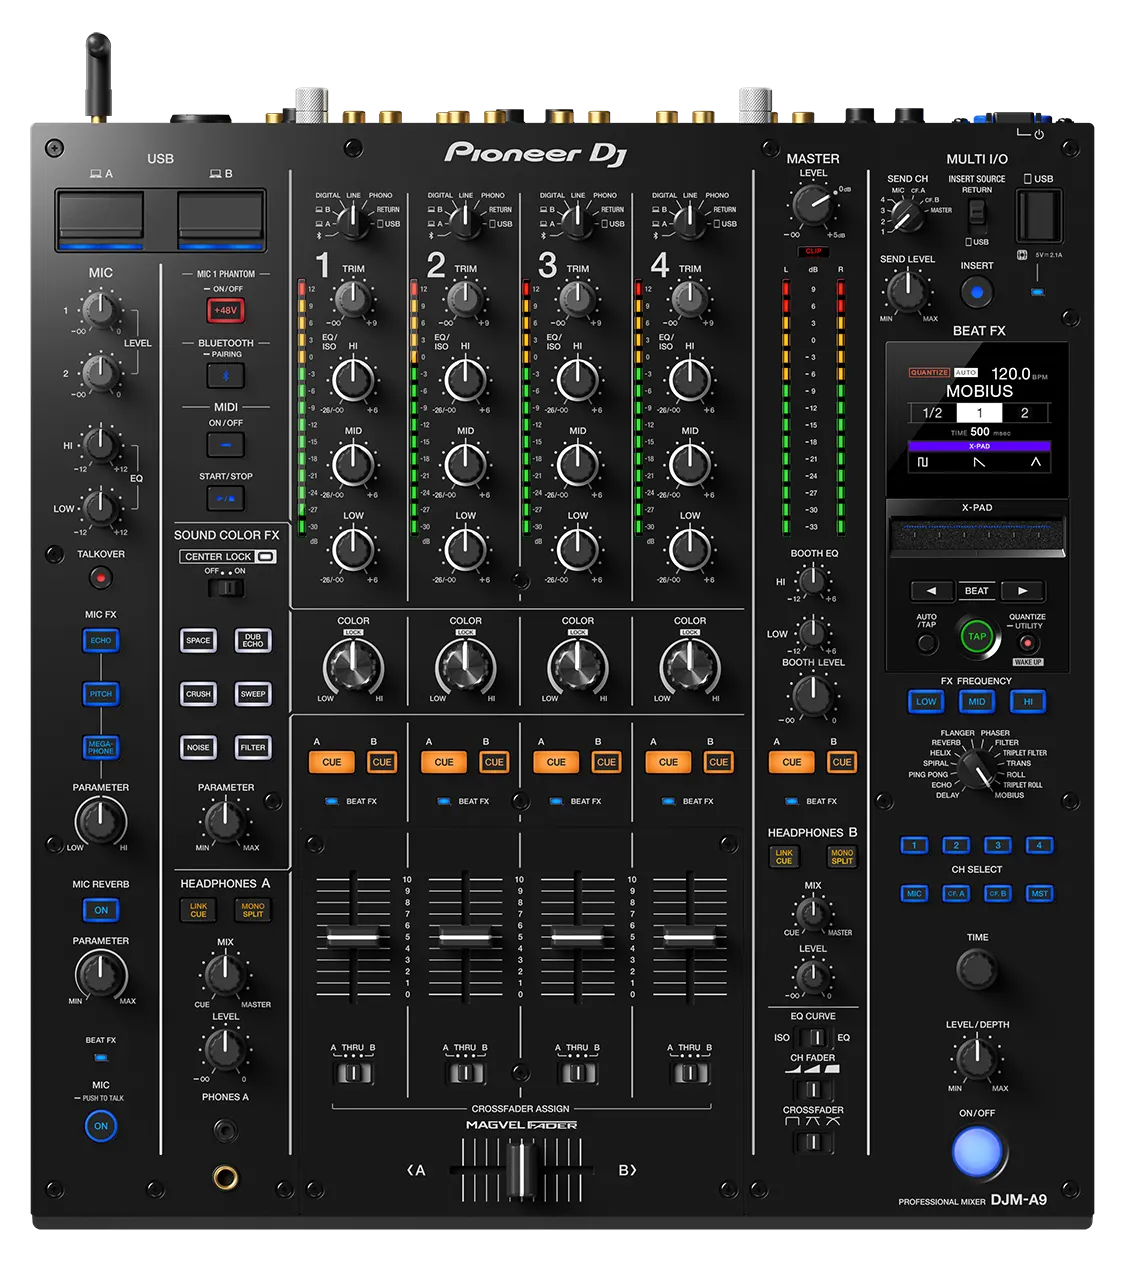The image size is (1138, 1262).
Task: Flip the INSERT SOURCE return/USB switch
Action: (977, 214)
